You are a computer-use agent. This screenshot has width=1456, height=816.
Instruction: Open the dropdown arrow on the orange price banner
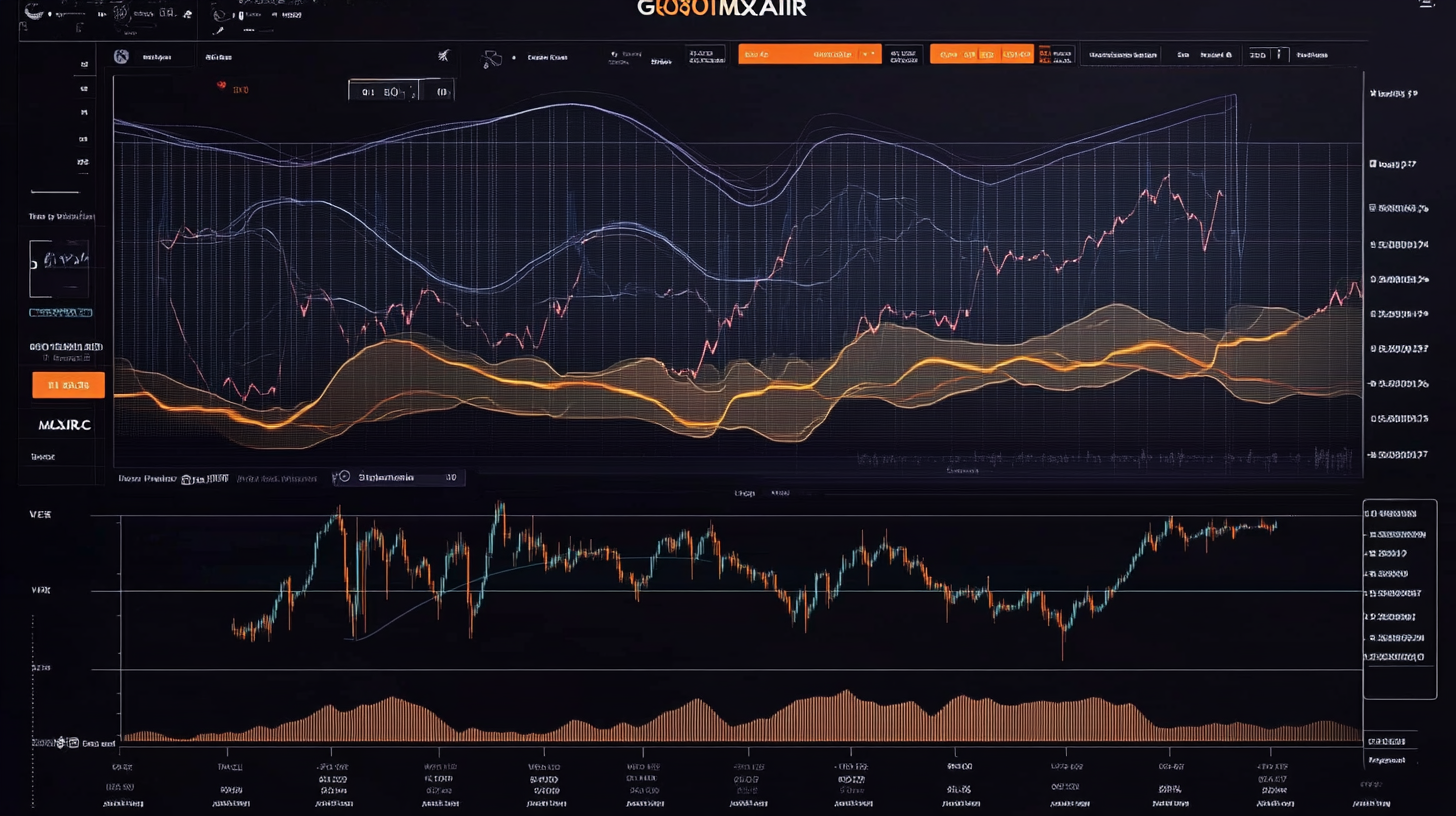864,54
